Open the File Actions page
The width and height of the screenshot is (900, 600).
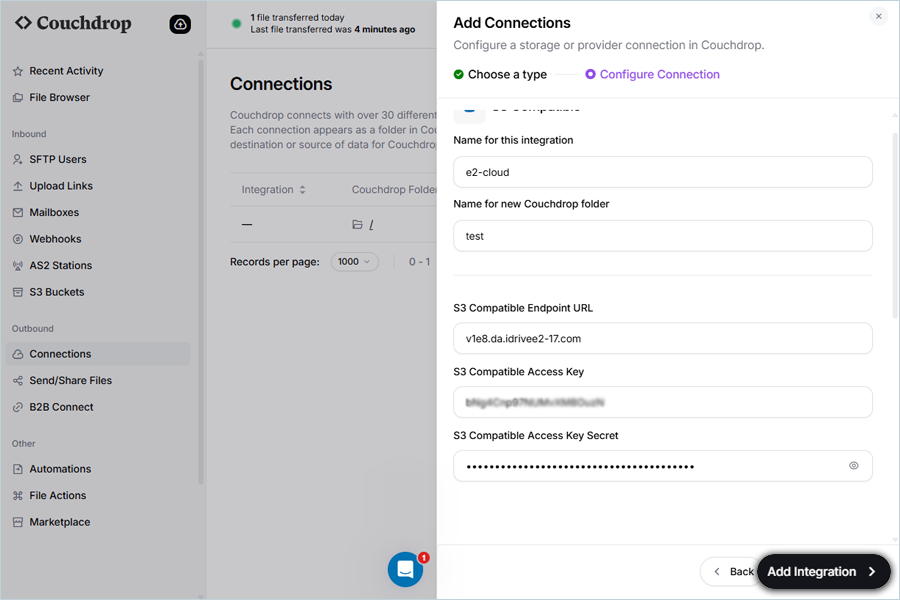57,496
